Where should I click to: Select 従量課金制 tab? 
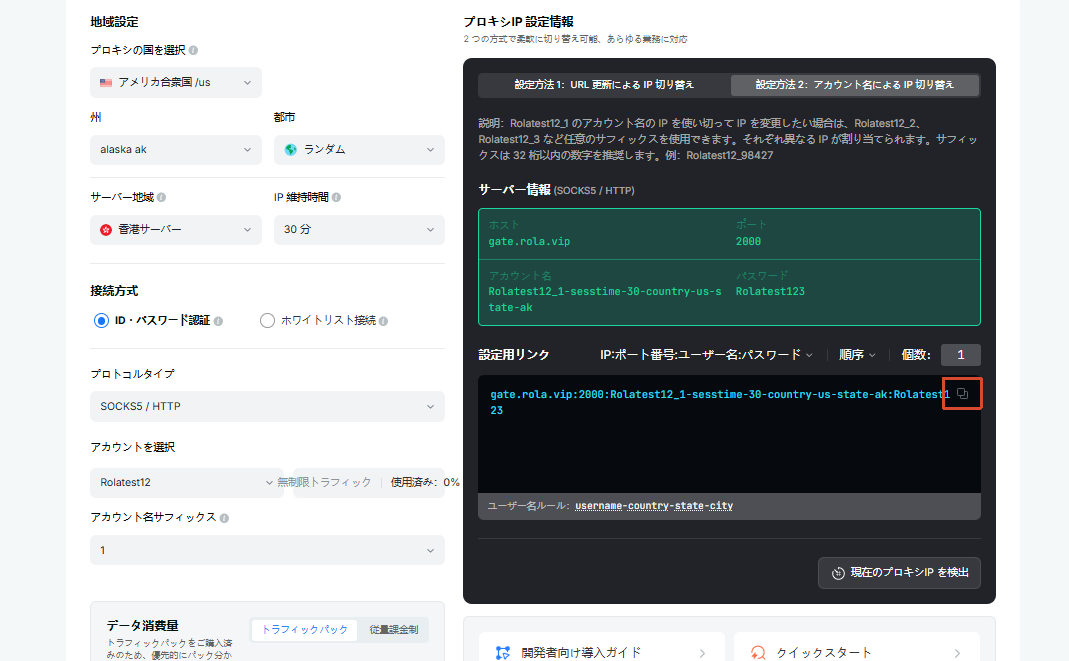coord(393,630)
